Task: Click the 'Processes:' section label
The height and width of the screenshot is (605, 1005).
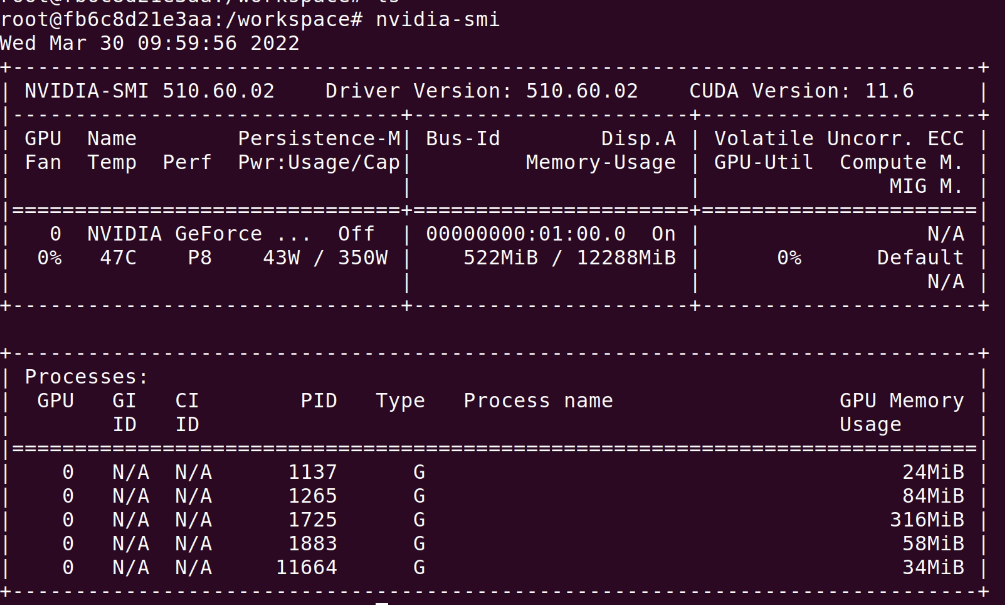Action: click(x=87, y=377)
